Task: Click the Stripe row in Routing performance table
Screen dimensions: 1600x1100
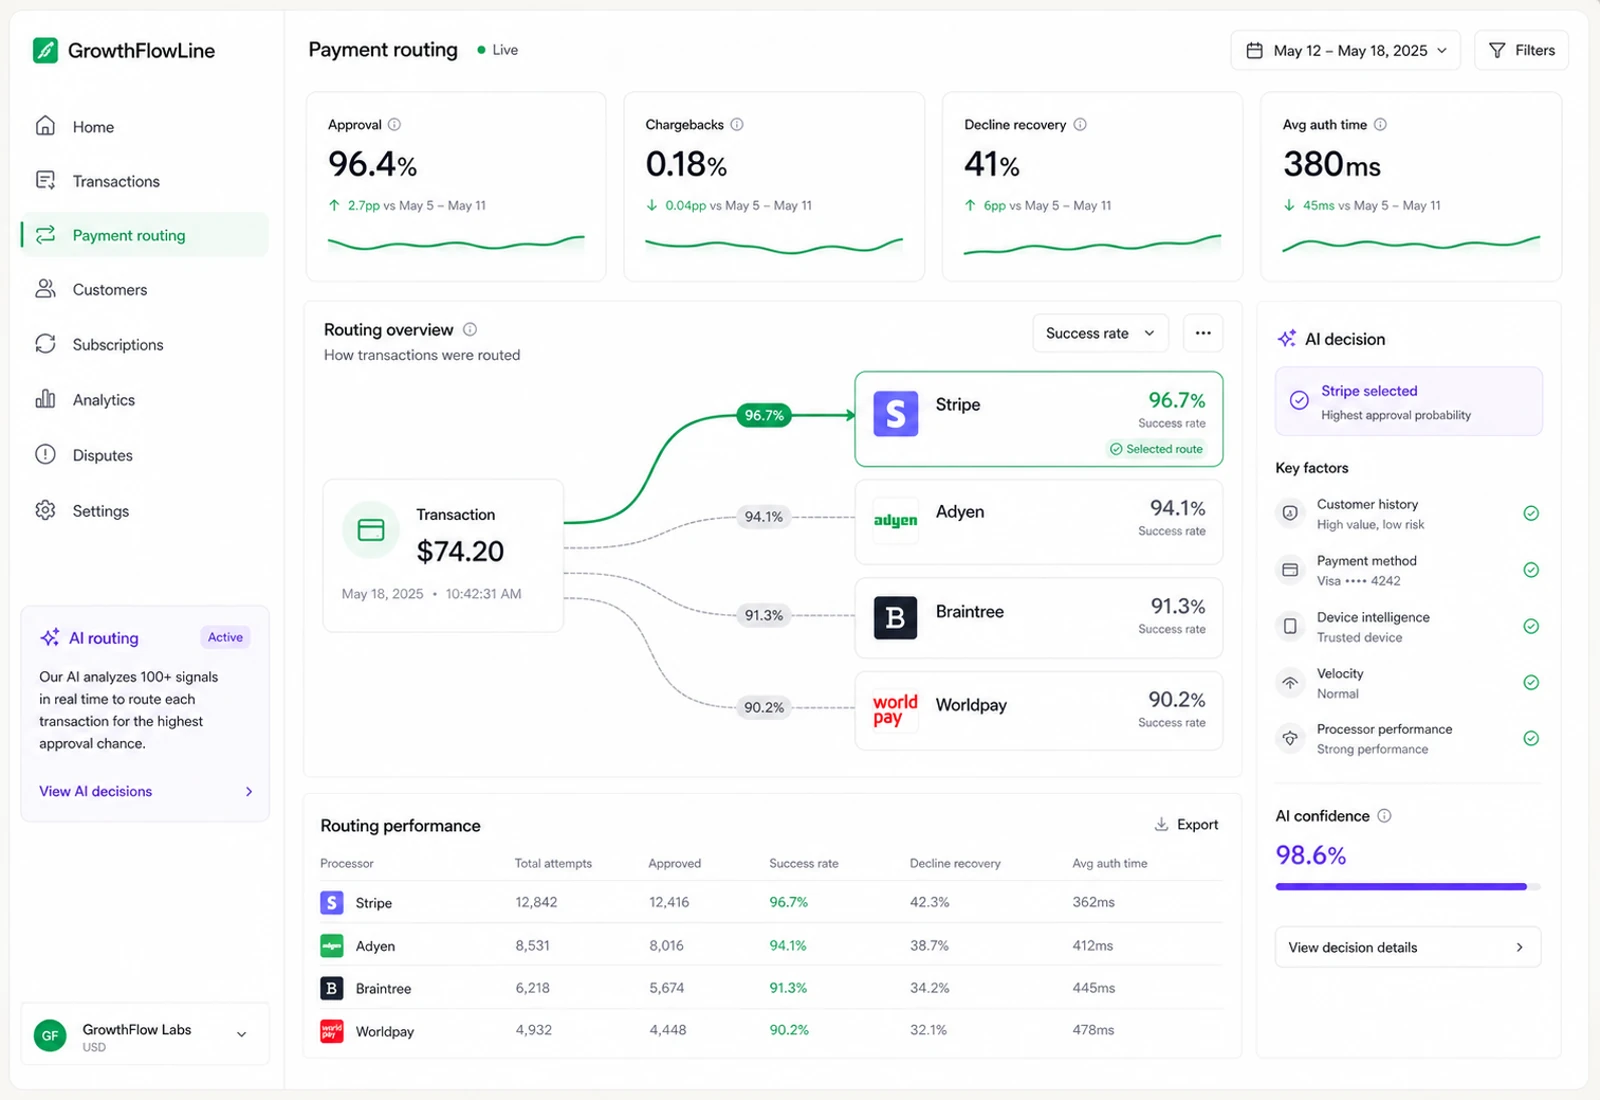Action: [x=771, y=902]
